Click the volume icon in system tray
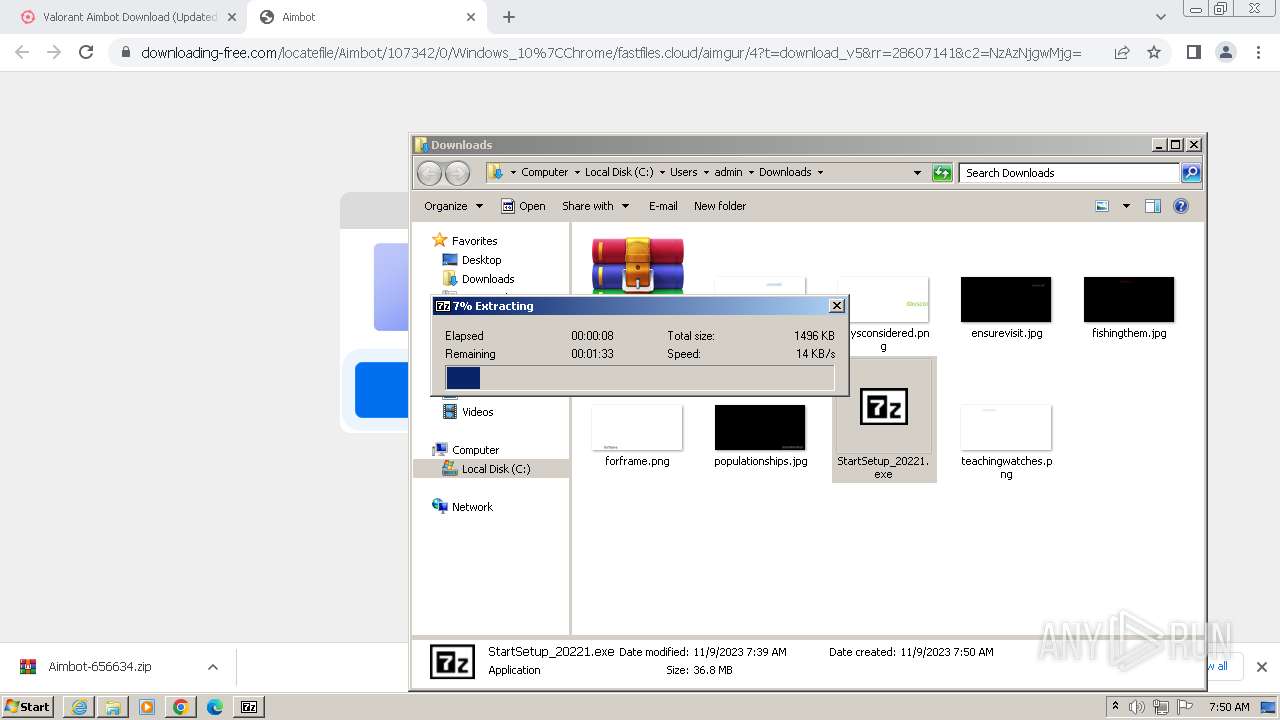 1136,707
